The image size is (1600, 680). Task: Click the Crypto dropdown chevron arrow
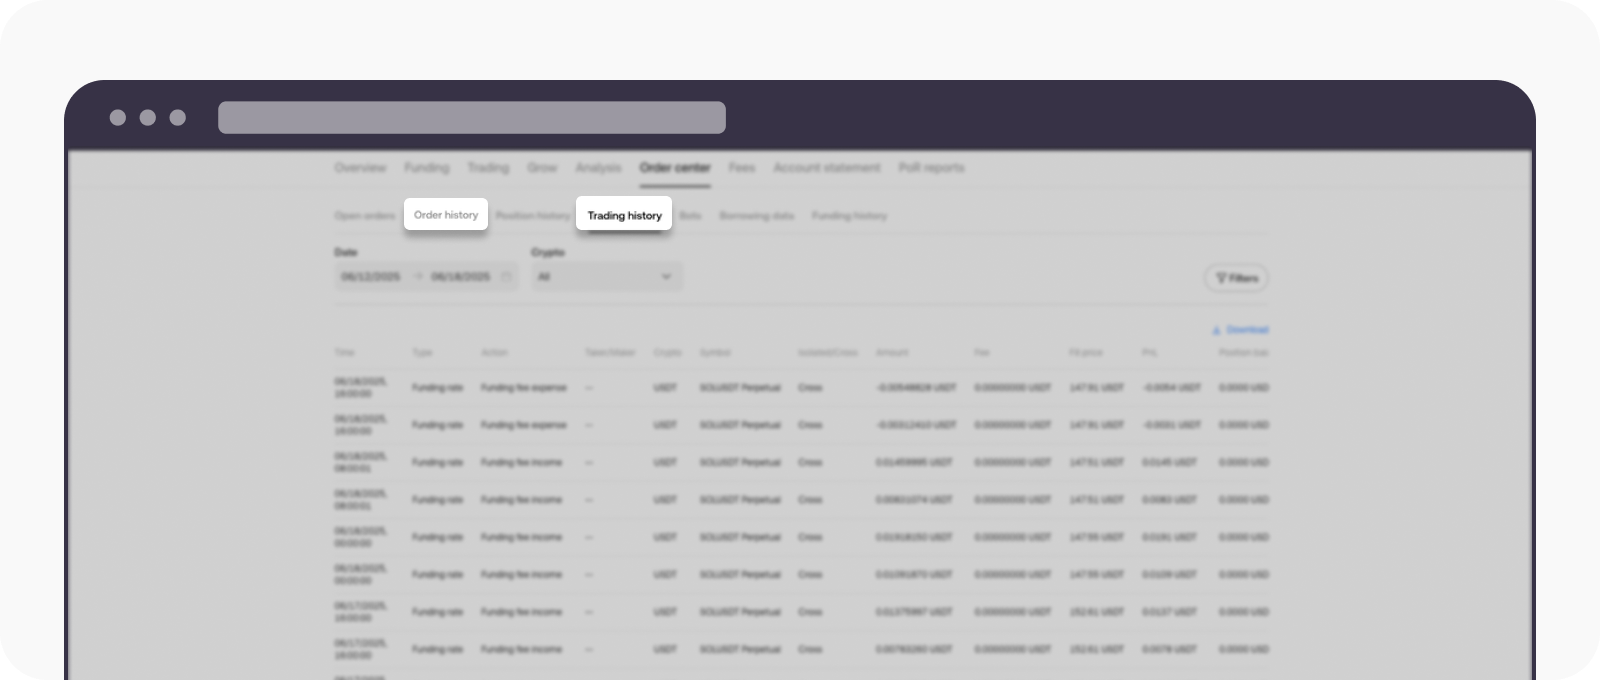pos(666,277)
